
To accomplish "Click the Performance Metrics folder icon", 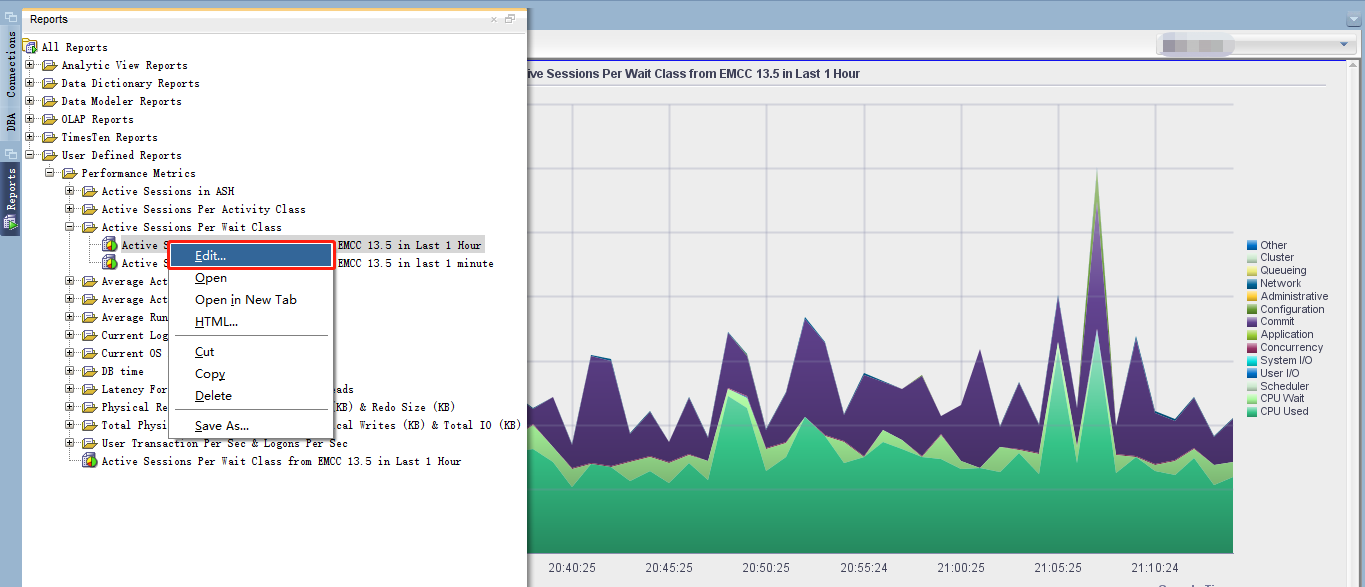I will click(x=69, y=173).
